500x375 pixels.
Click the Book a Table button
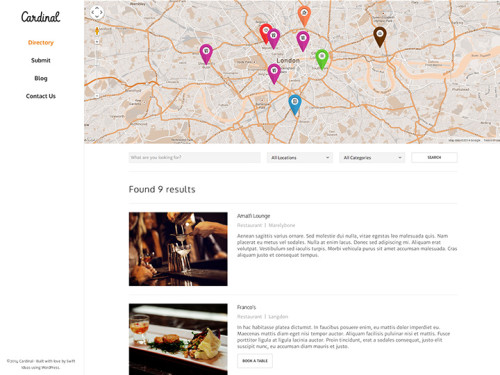tap(255, 361)
